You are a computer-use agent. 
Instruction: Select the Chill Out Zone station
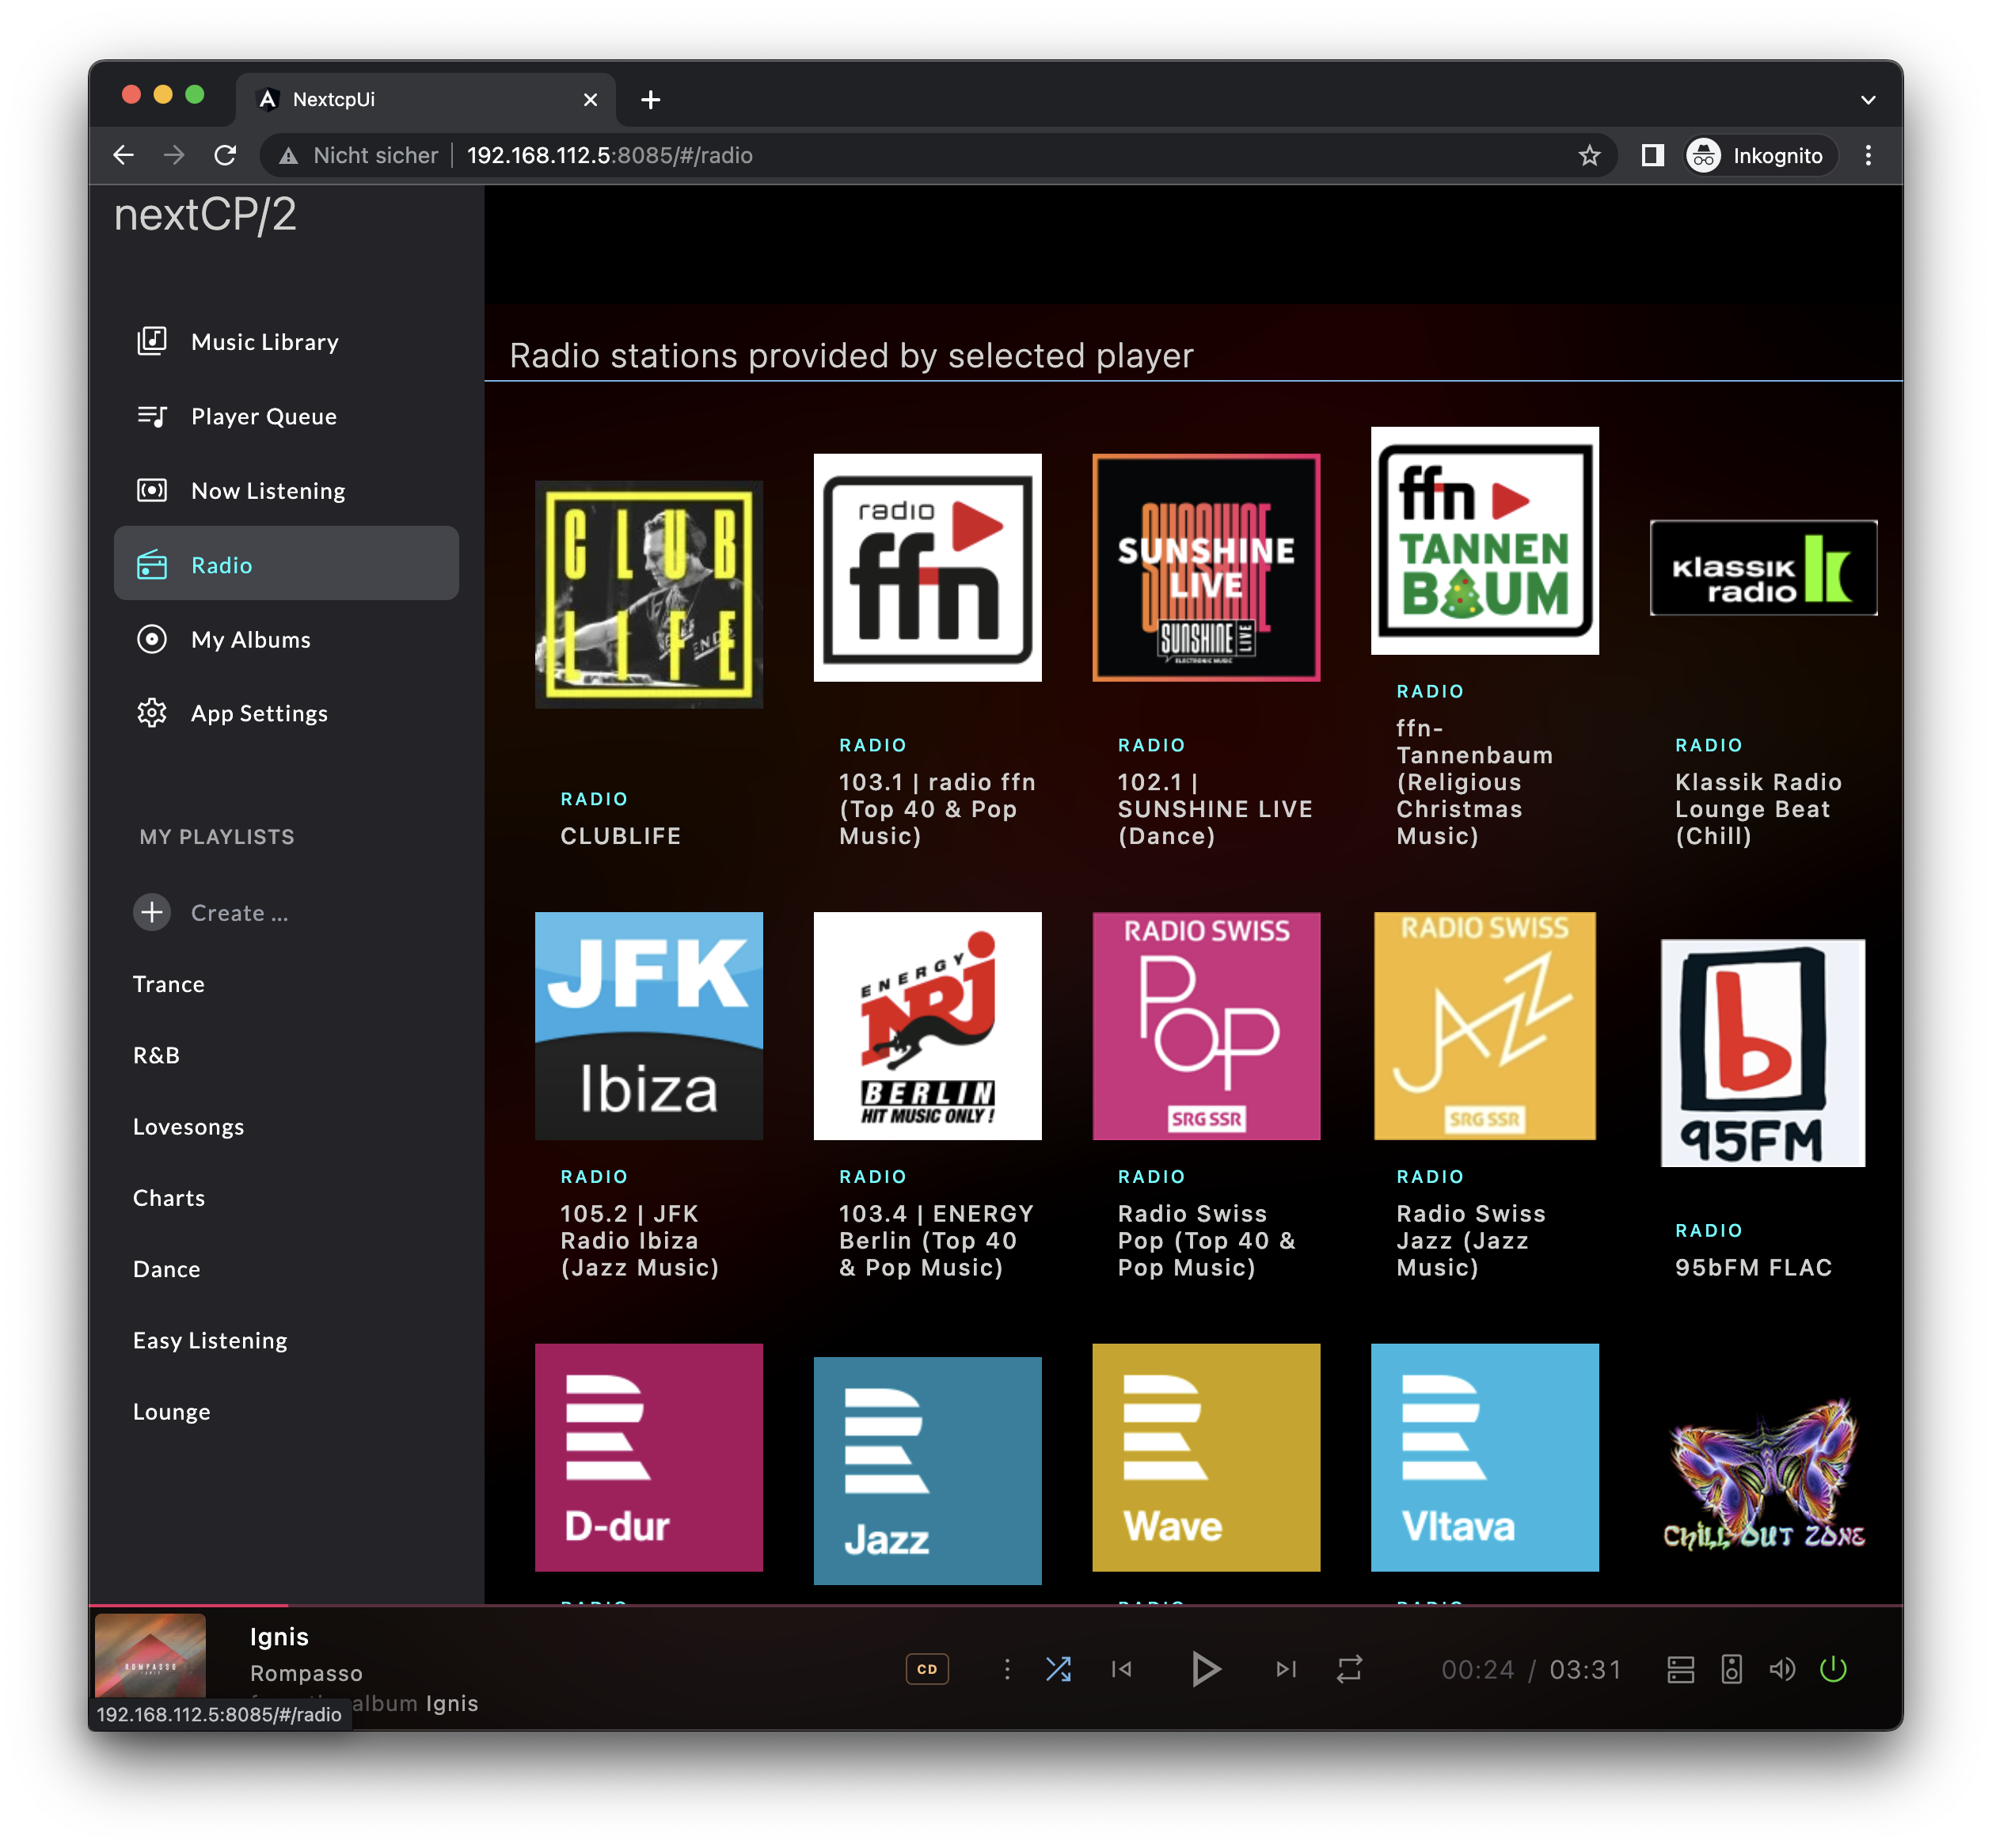pyautogui.click(x=1763, y=1476)
